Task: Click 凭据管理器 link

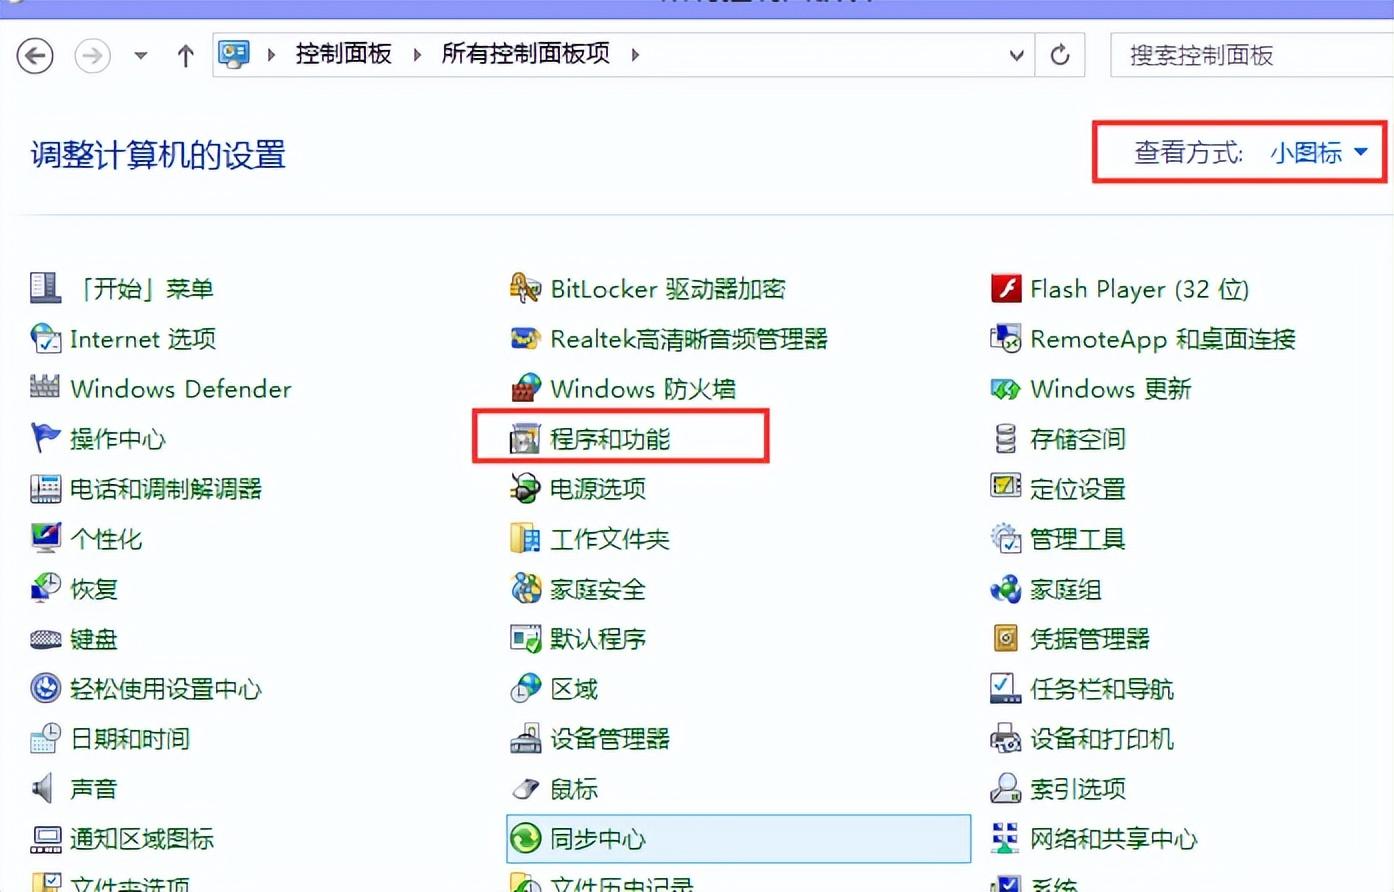Action: click(1090, 639)
